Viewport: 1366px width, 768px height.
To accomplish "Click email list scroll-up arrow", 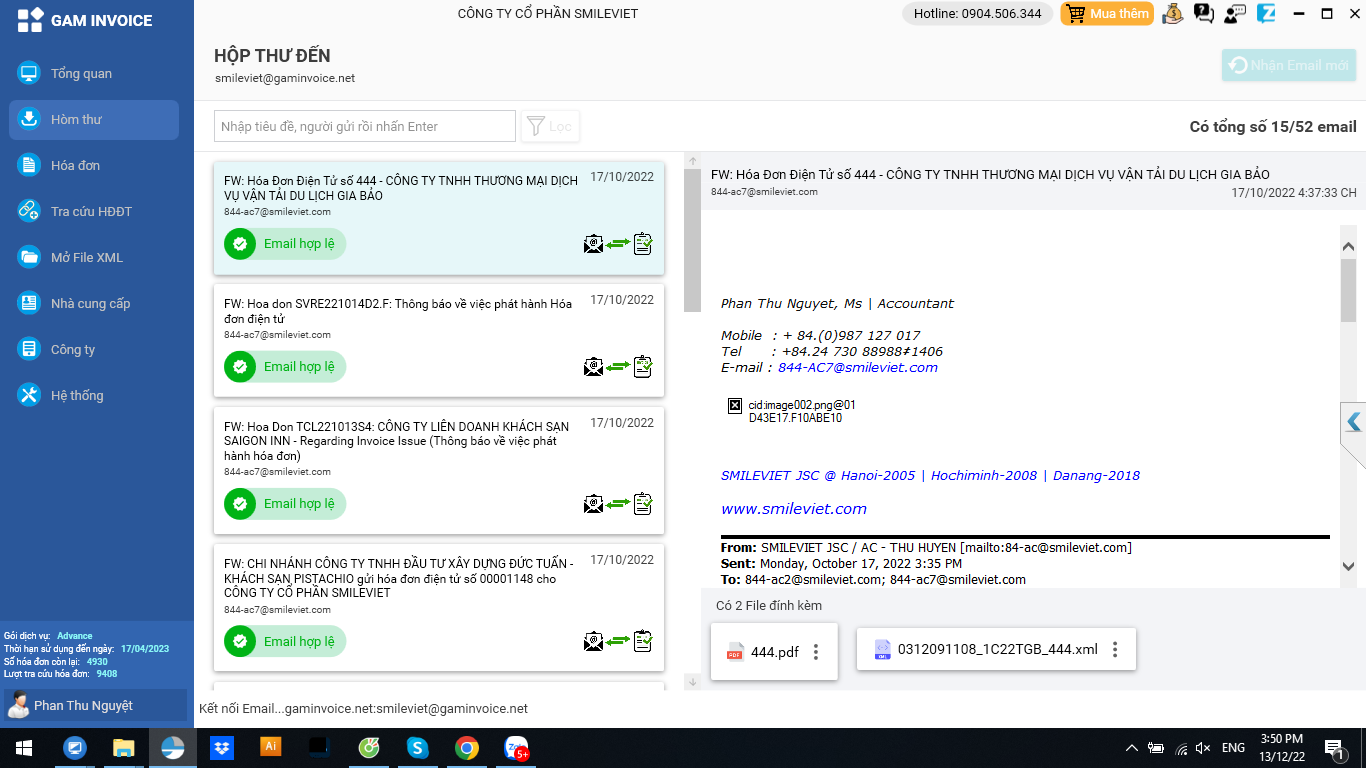I will coord(692,160).
